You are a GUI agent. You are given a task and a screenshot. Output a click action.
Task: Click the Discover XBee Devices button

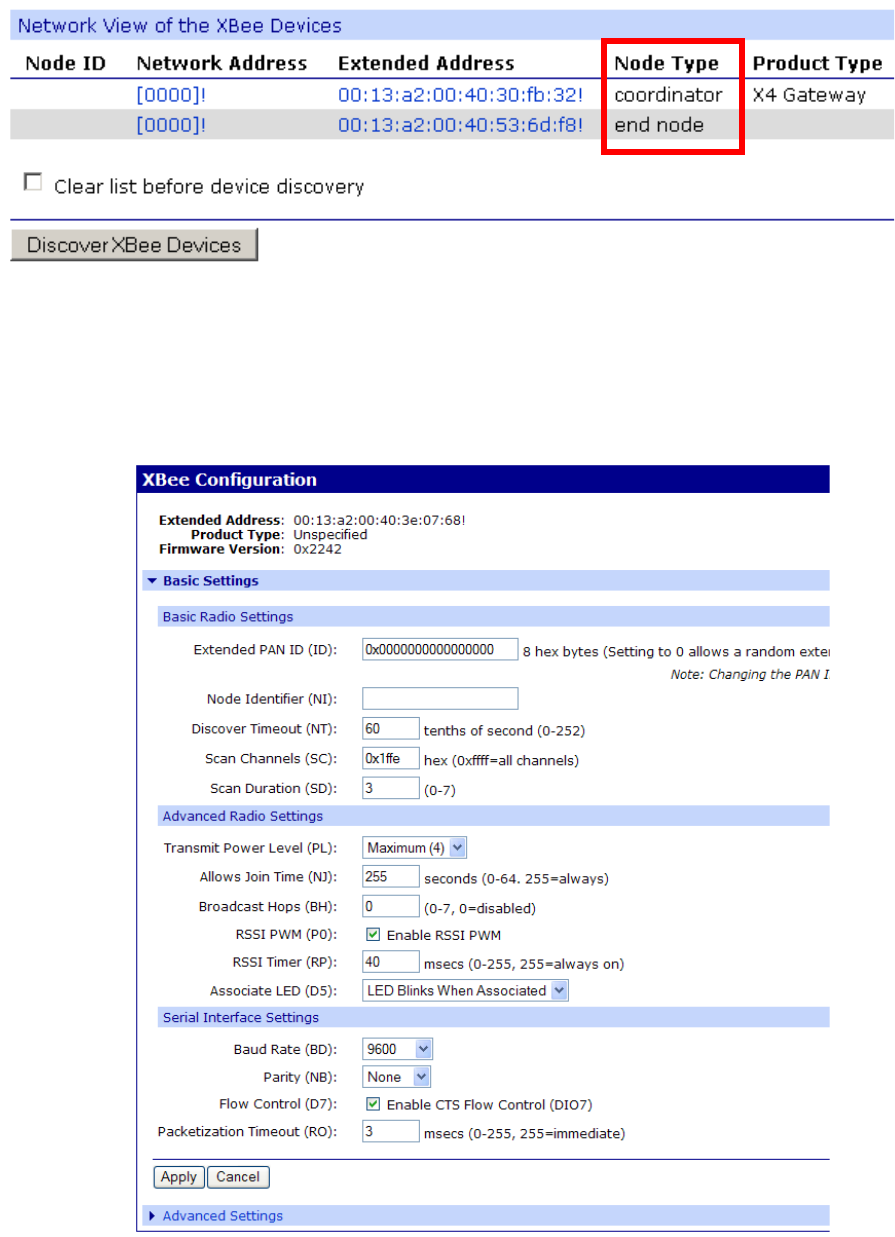(134, 245)
